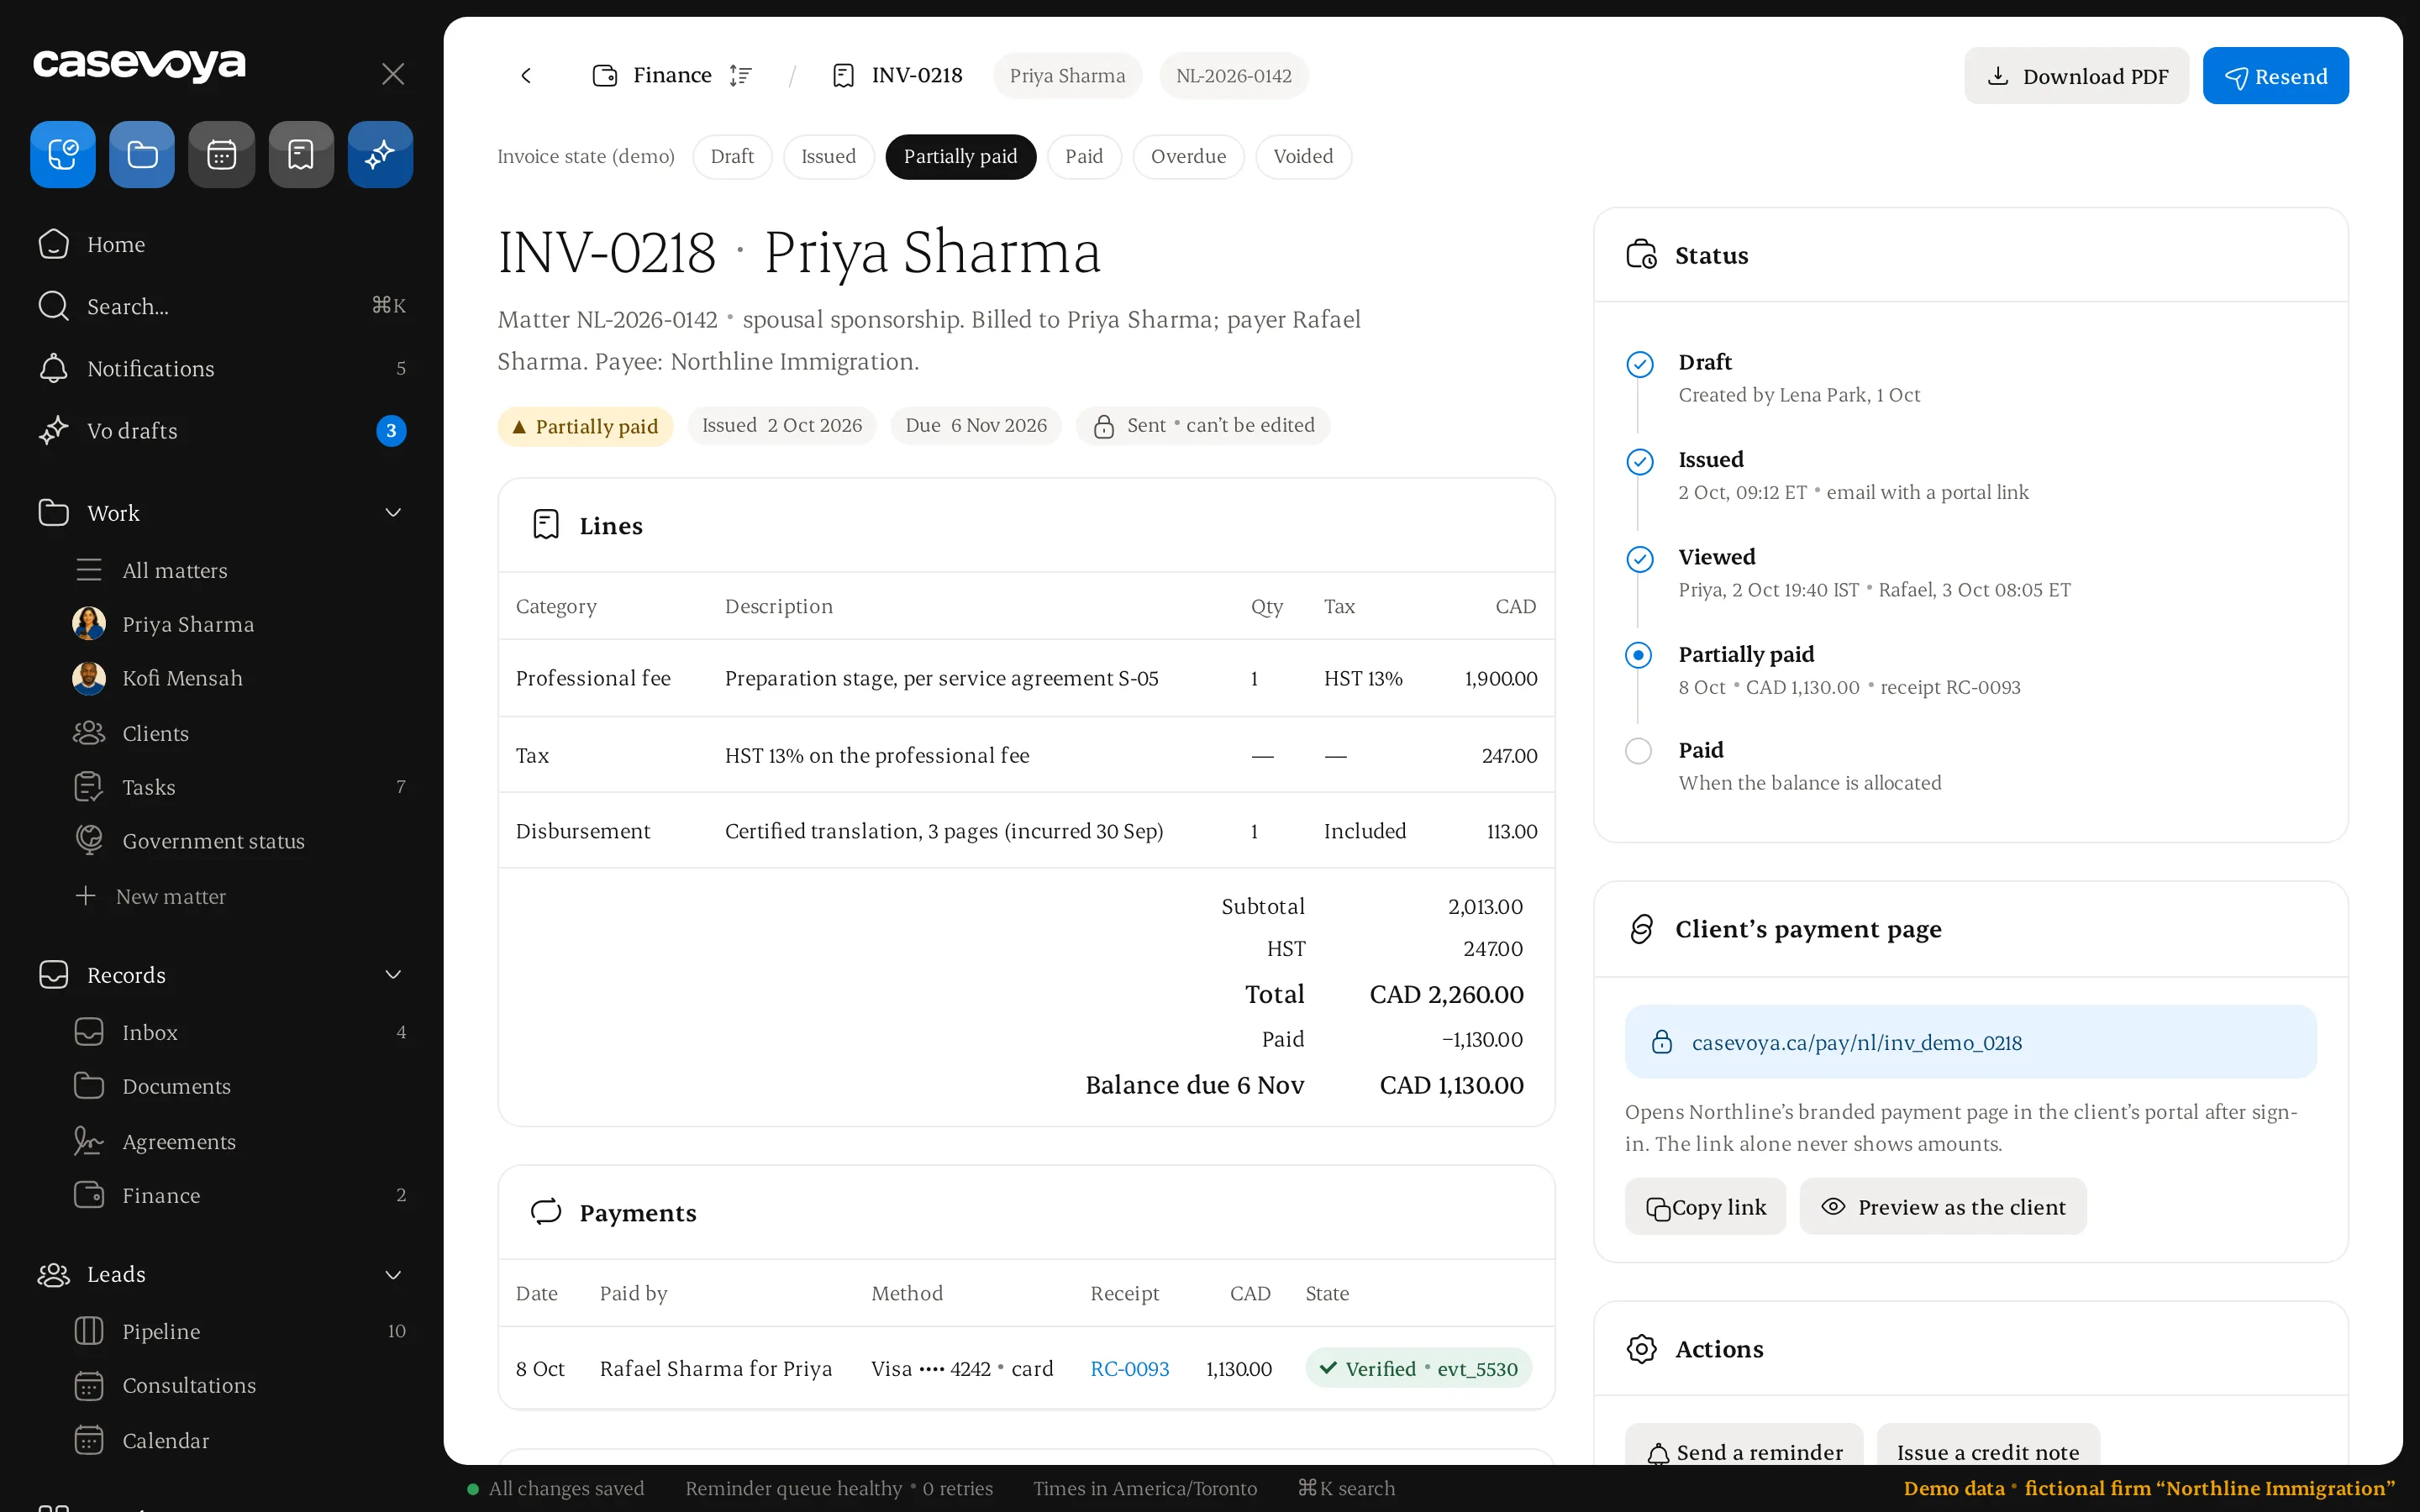Preview as the client

[x=1942, y=1206]
